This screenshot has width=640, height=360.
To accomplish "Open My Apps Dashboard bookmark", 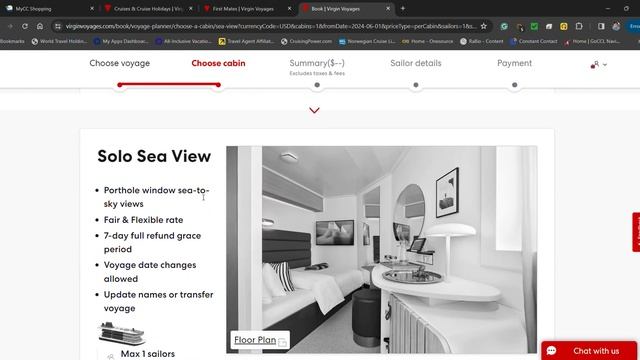I will (121, 41).
